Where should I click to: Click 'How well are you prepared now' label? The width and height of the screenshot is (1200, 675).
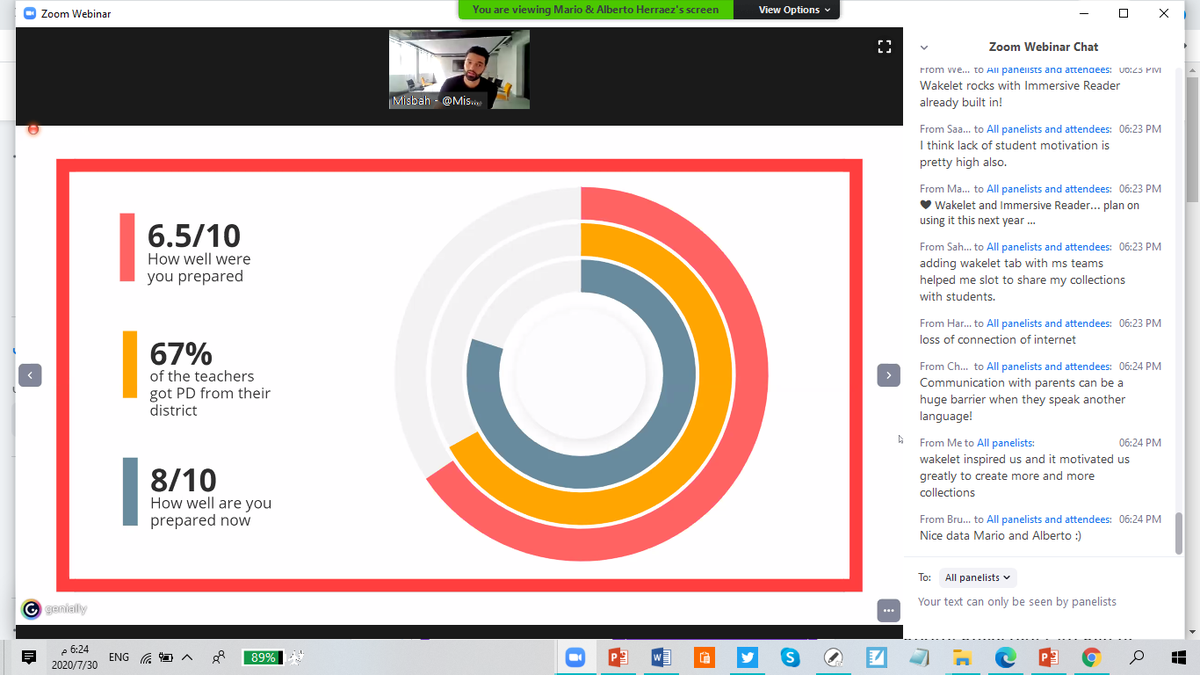(x=211, y=512)
